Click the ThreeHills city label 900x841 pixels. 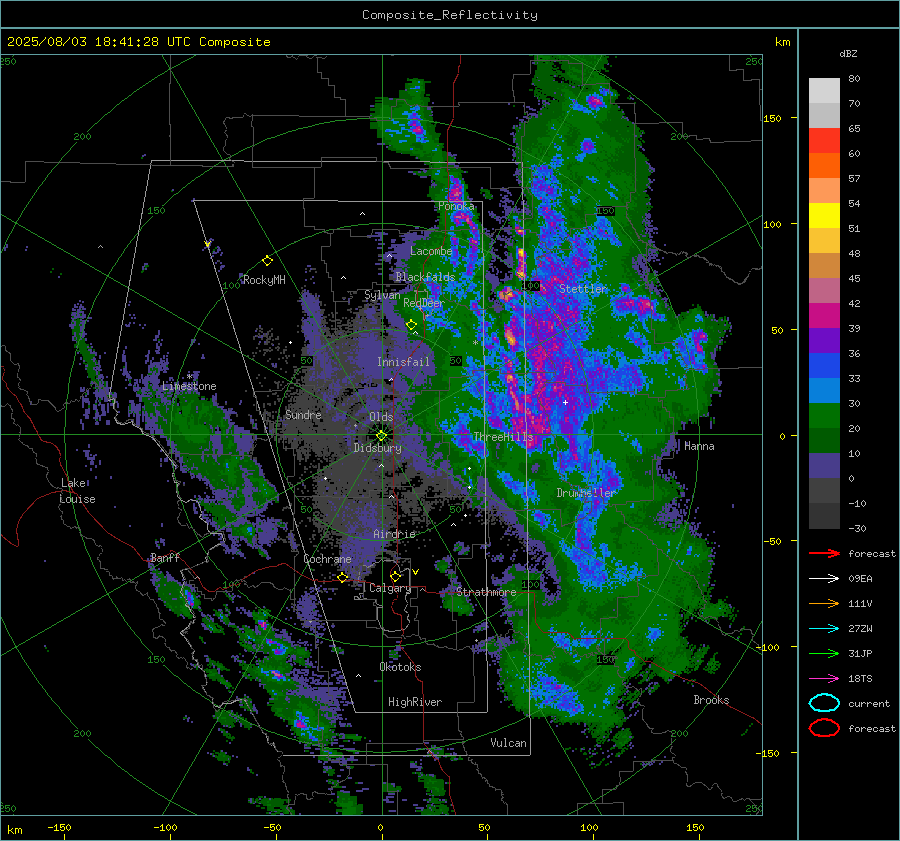pos(503,437)
